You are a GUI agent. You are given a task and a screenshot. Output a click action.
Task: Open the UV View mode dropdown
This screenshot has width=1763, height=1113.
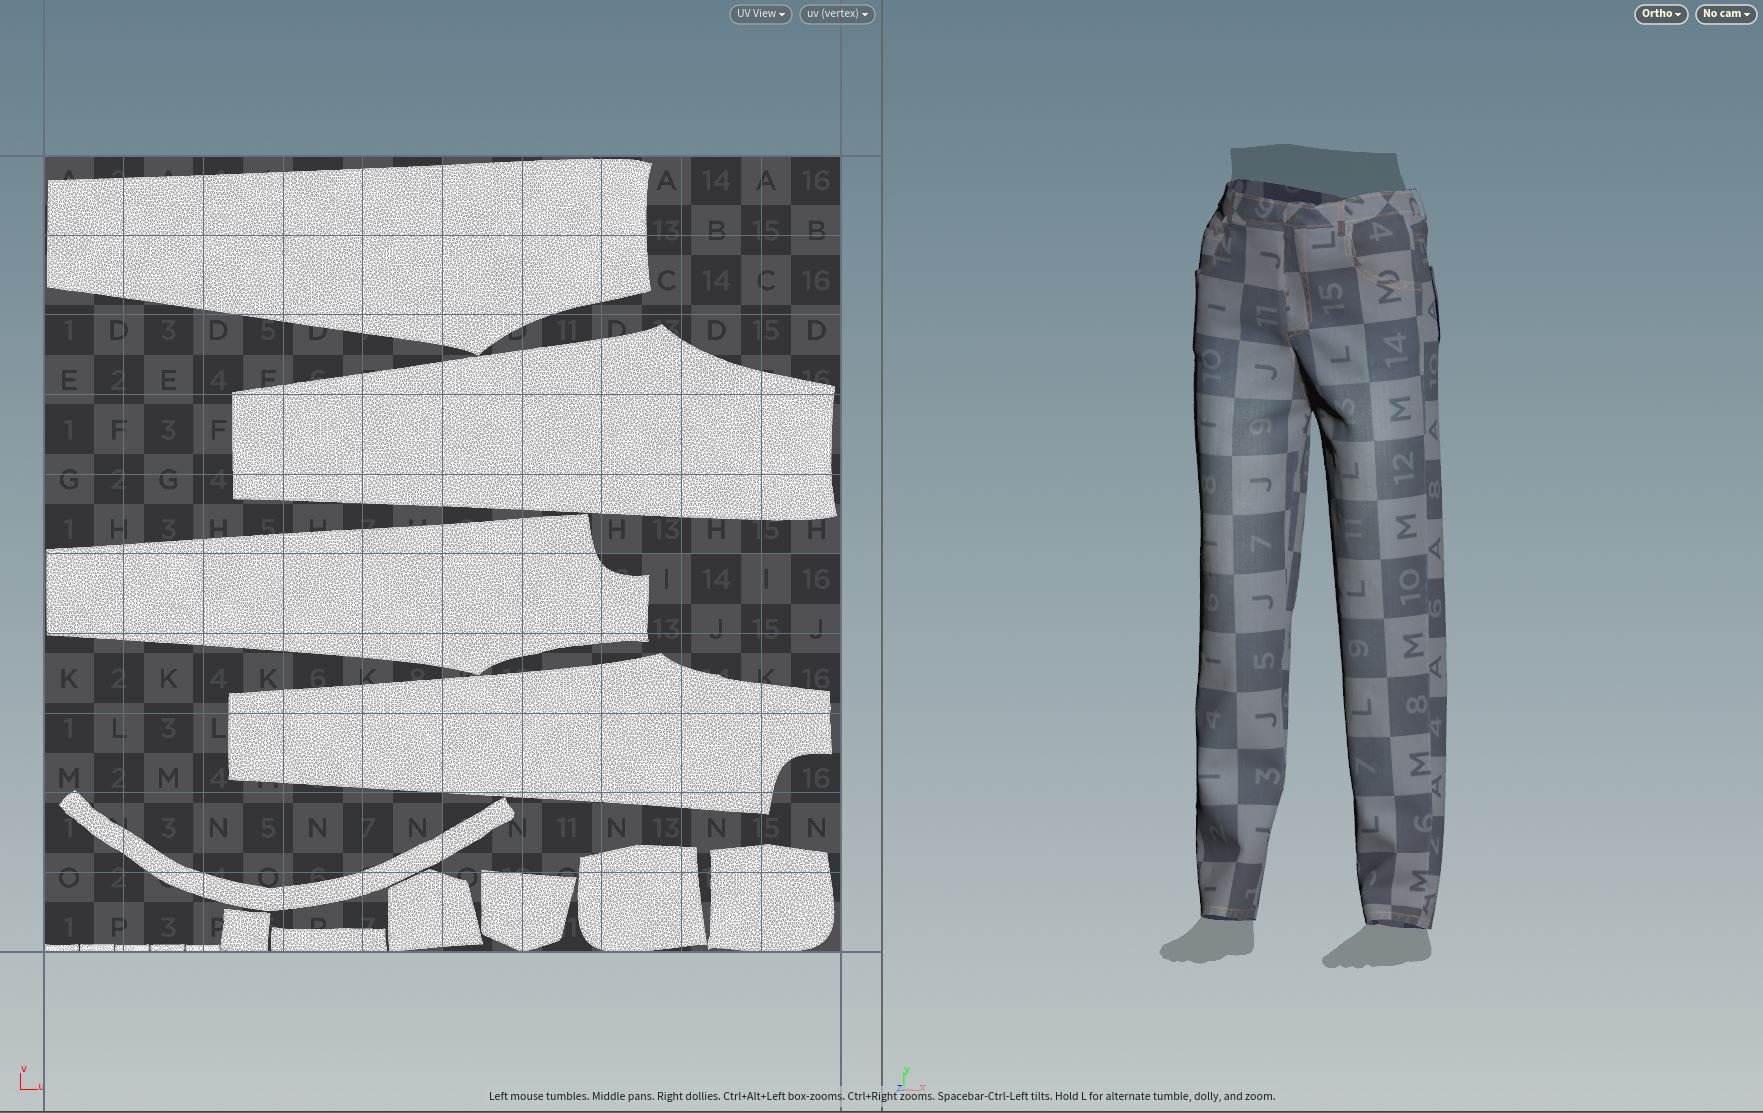pos(759,14)
